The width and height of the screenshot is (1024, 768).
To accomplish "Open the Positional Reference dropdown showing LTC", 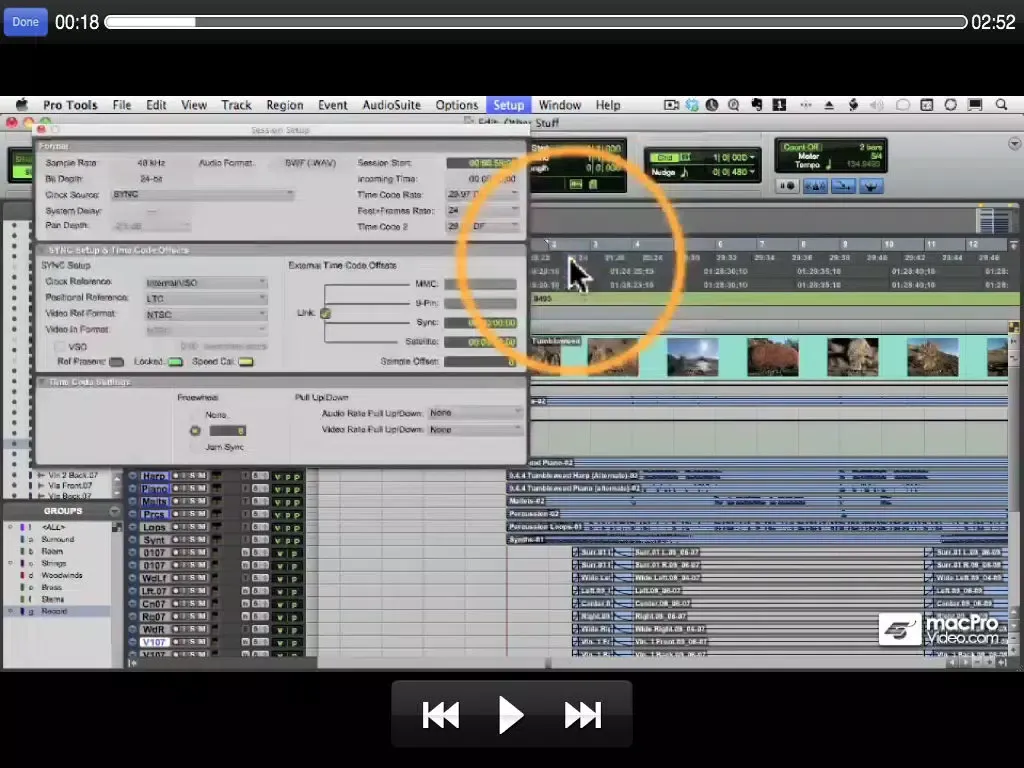I will [x=206, y=298].
